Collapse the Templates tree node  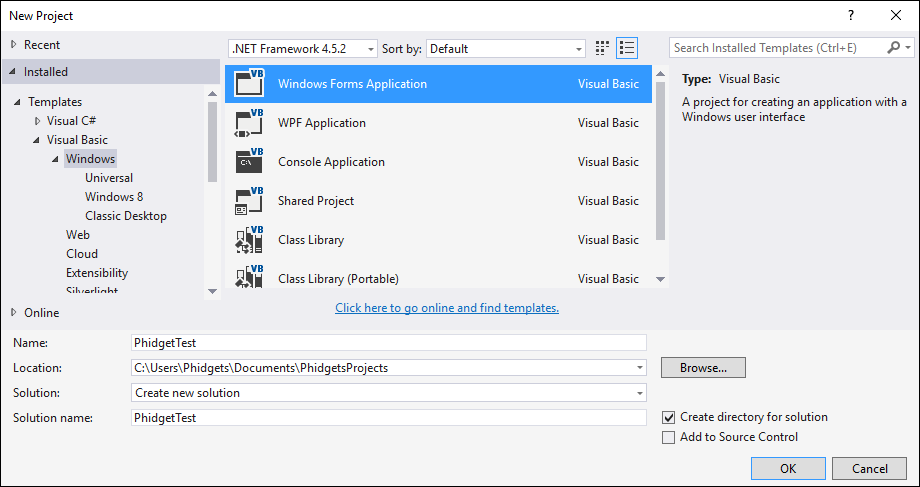(17, 102)
